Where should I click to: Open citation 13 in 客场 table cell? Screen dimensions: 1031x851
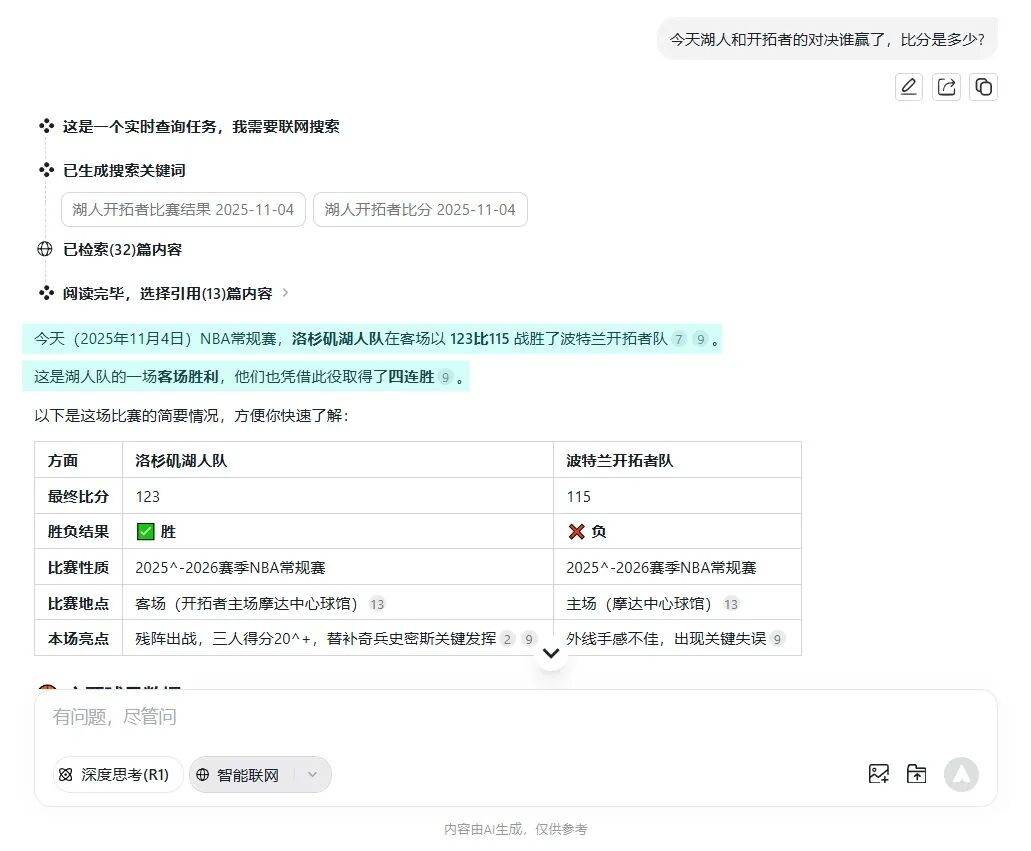(x=377, y=604)
